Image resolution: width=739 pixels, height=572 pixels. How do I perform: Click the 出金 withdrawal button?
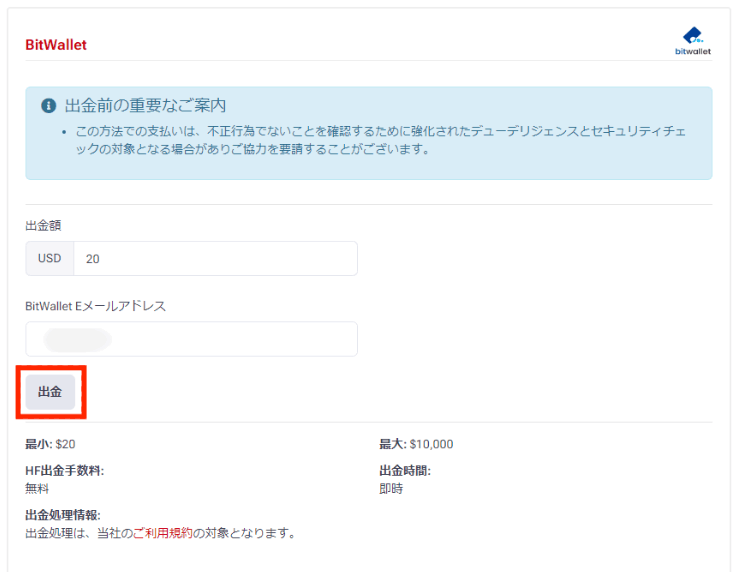click(50, 392)
